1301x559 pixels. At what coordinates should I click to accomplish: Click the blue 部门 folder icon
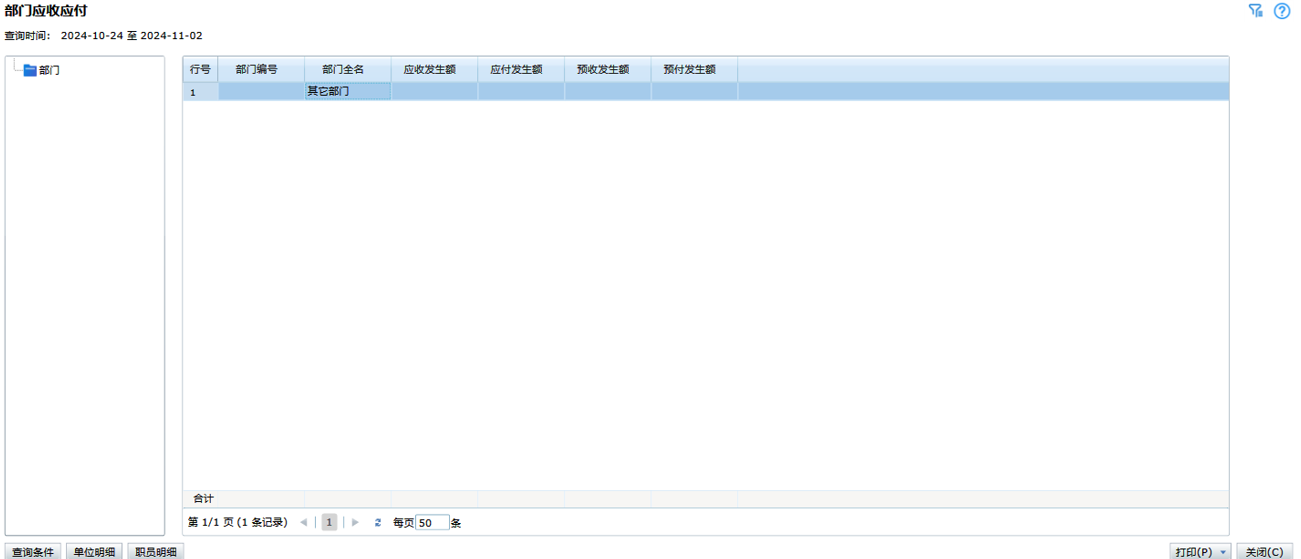[30, 71]
